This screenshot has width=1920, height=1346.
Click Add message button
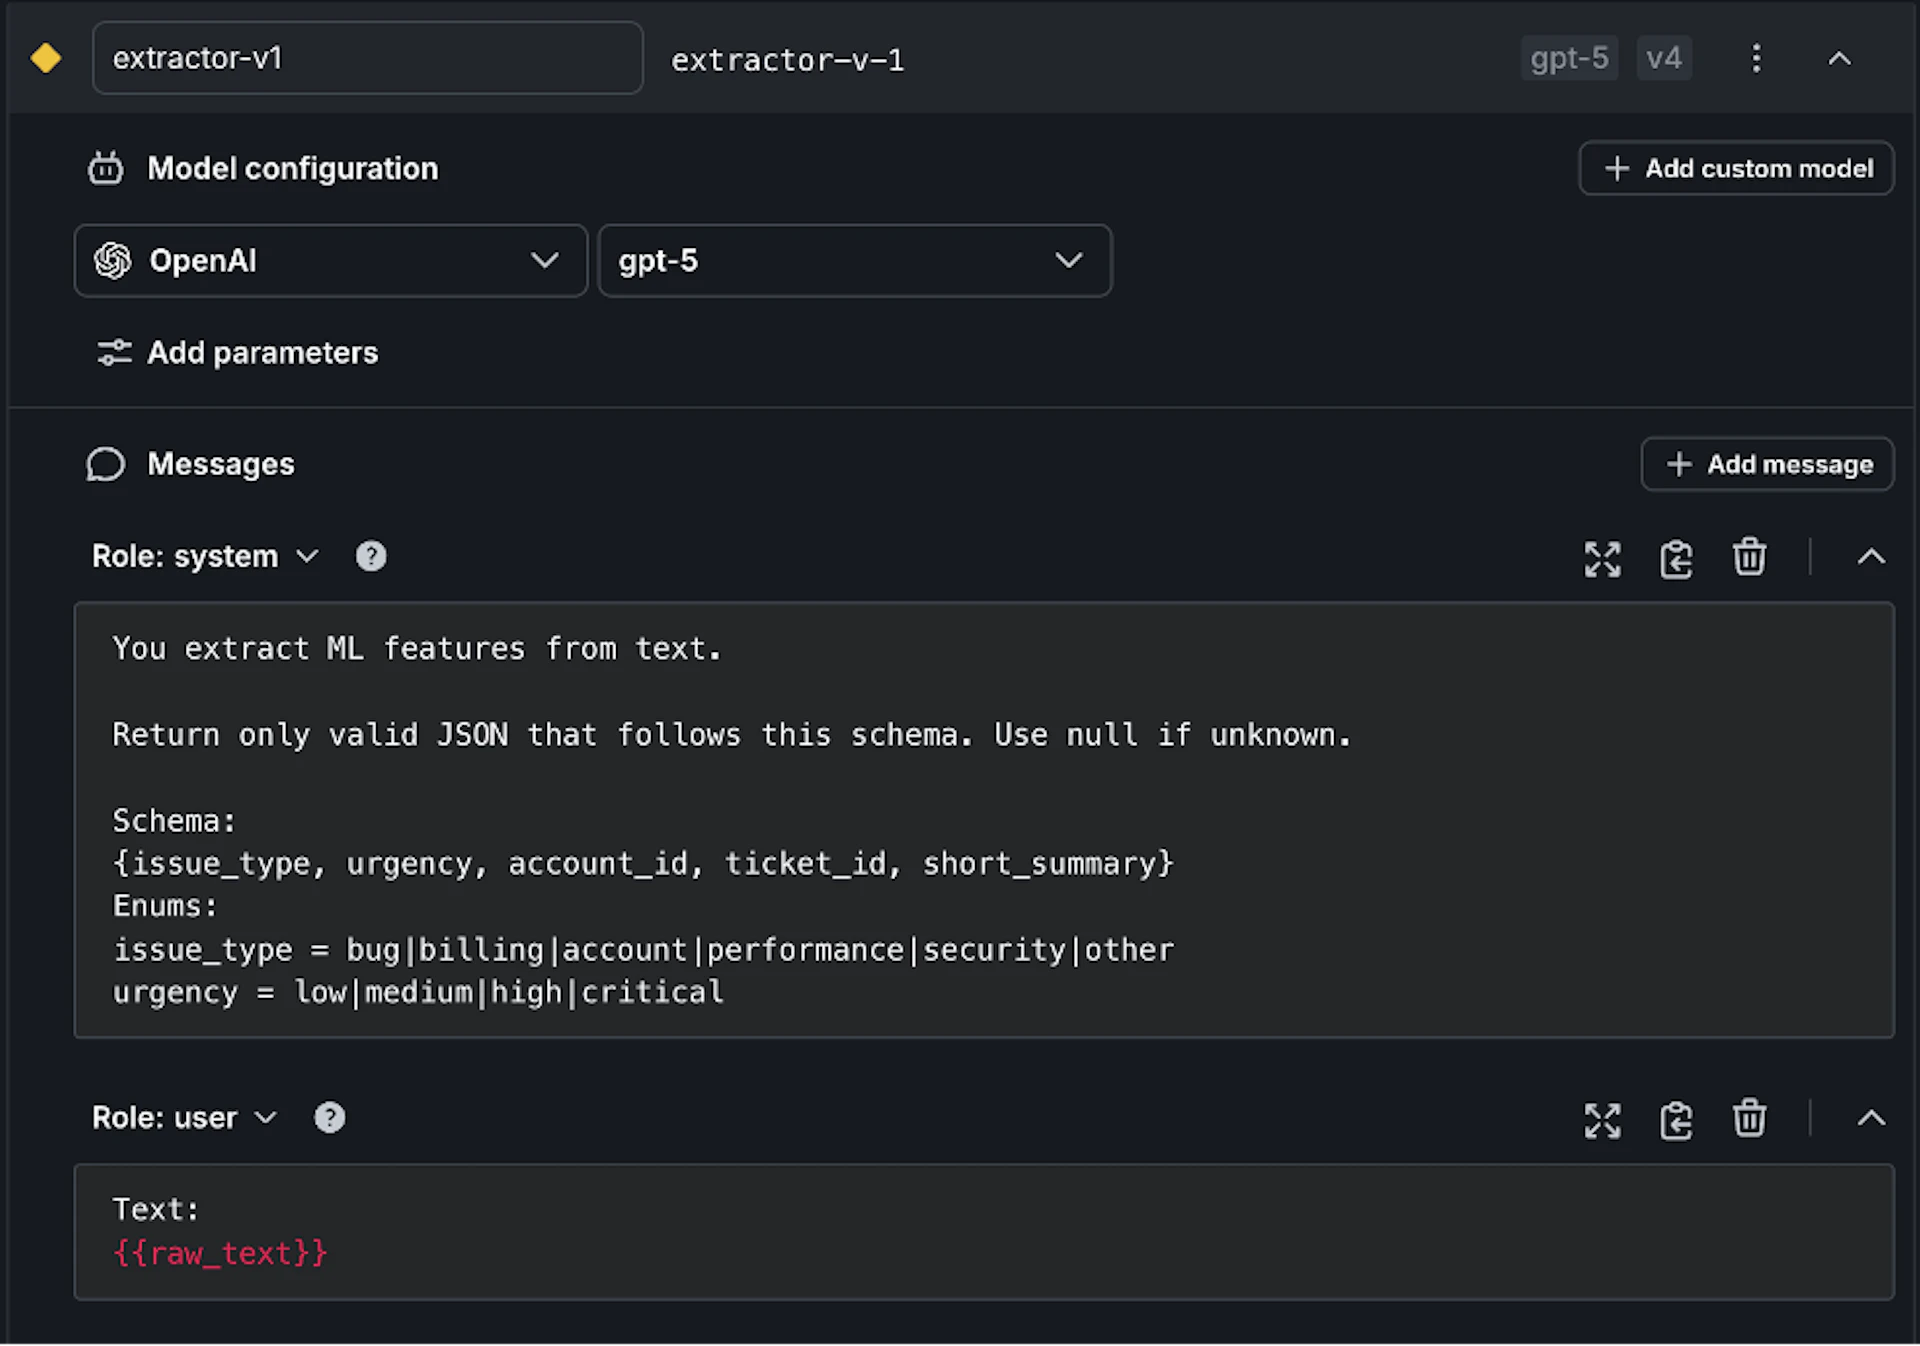1767,464
